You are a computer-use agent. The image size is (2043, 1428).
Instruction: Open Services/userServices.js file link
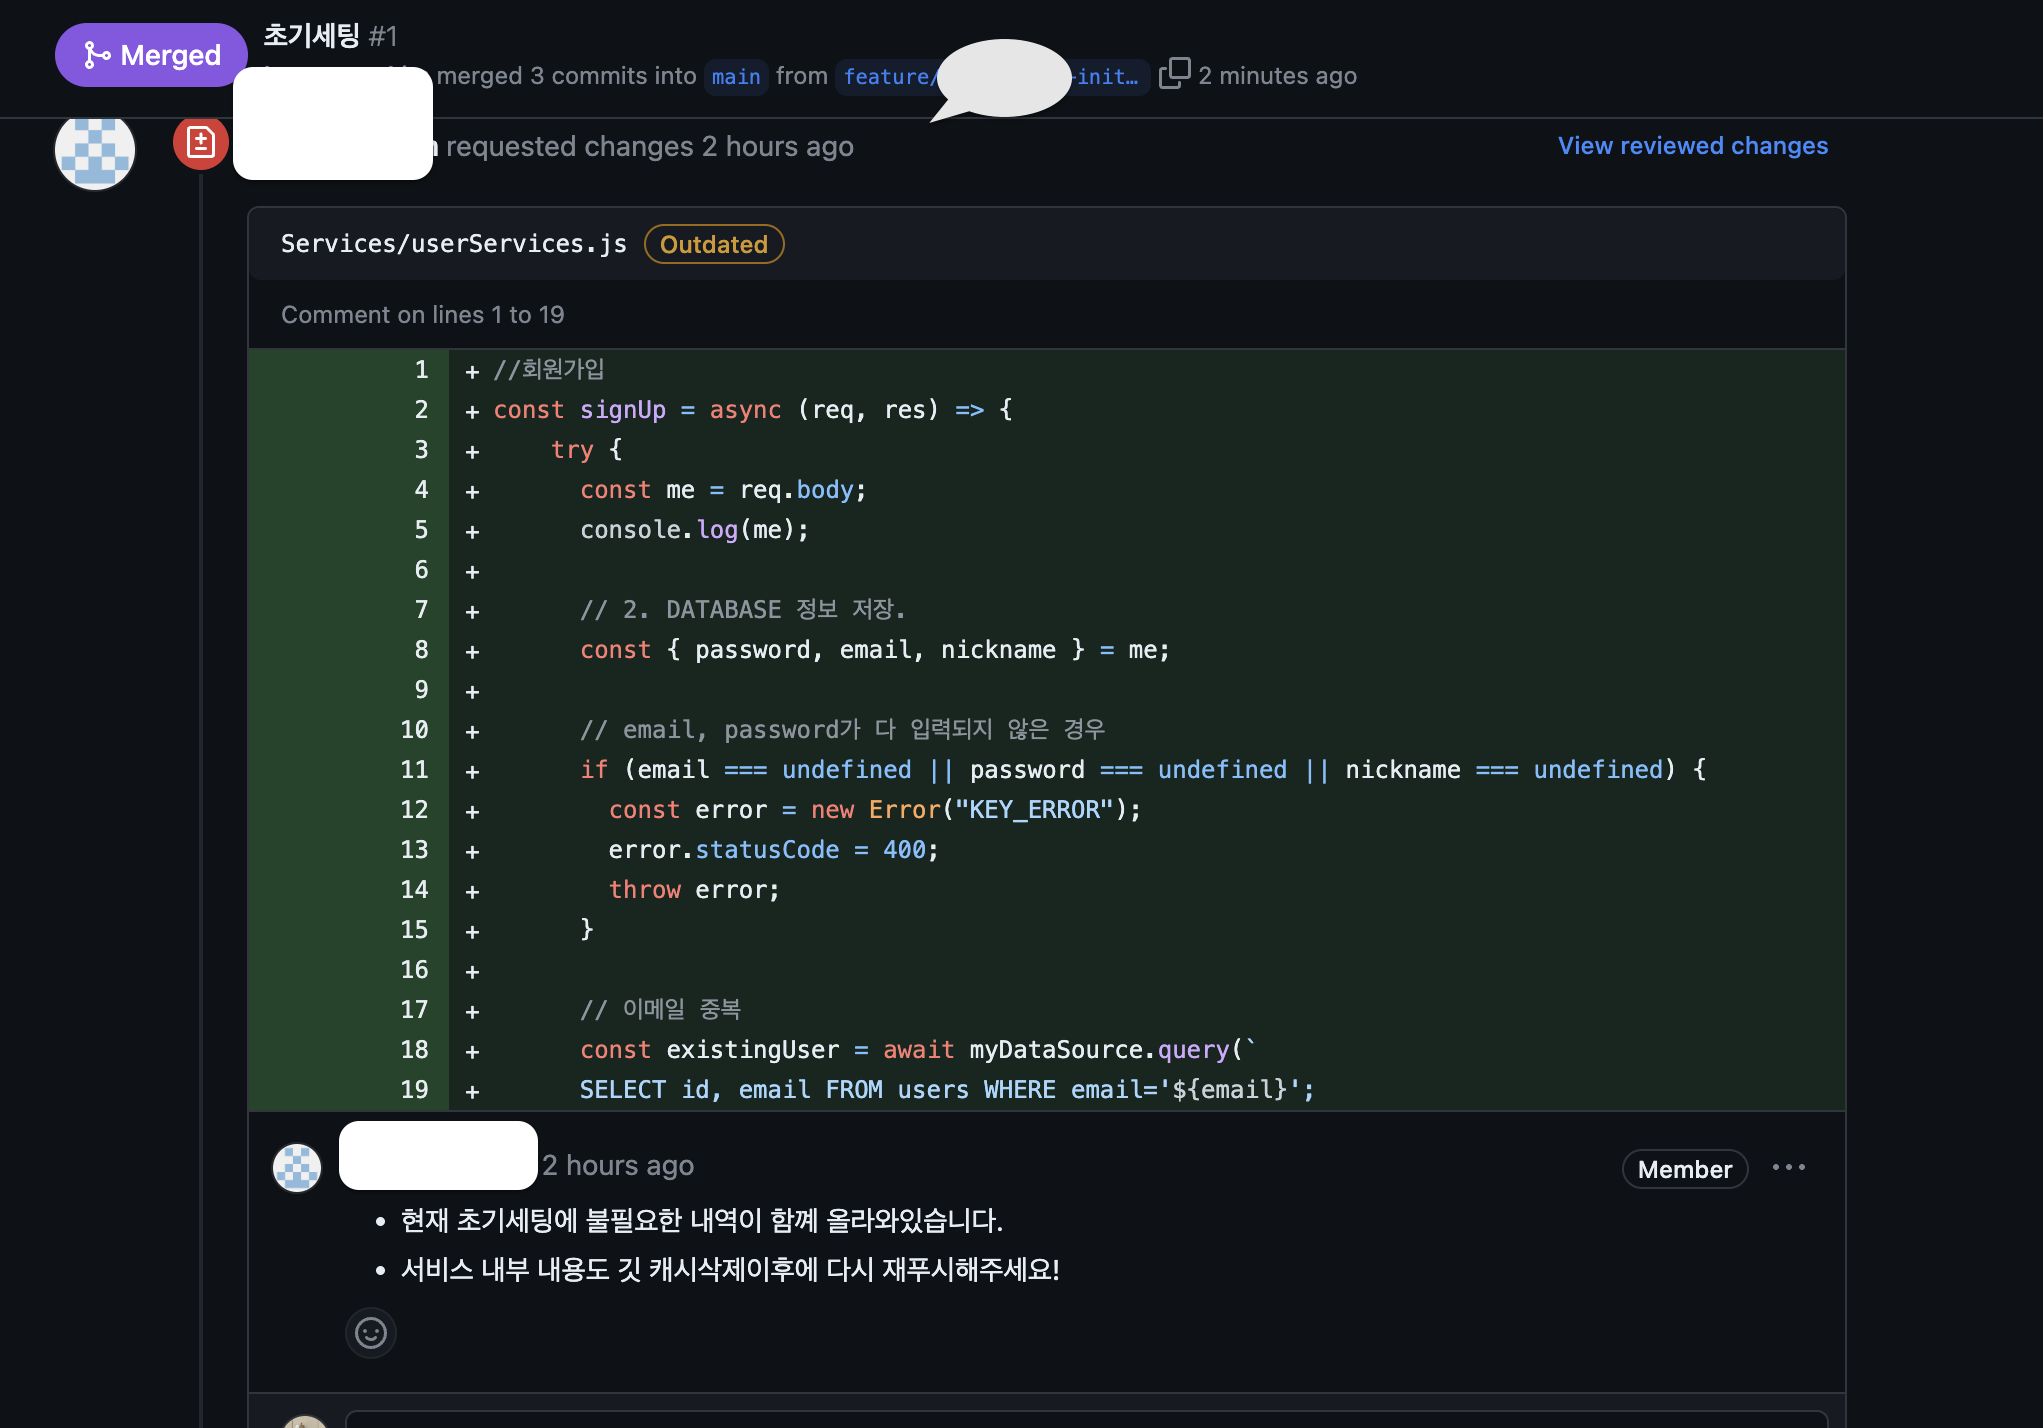coord(453,244)
